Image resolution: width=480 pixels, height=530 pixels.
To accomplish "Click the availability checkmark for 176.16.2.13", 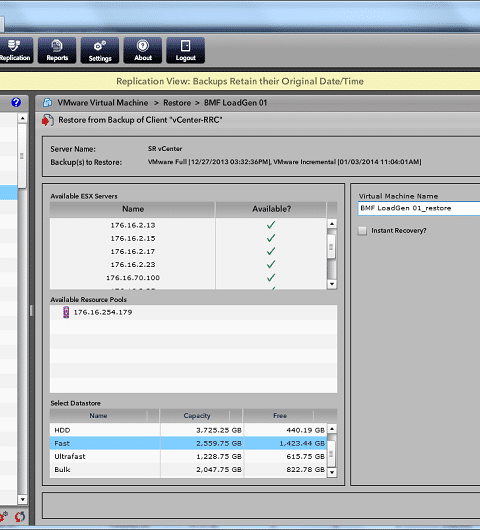I will pyautogui.click(x=271, y=225).
